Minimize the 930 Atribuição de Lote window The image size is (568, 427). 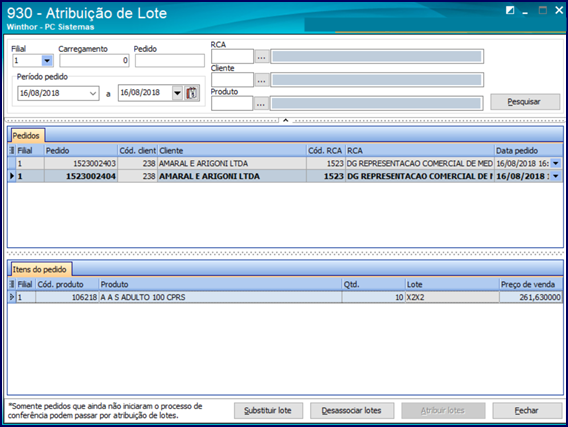[x=525, y=12]
